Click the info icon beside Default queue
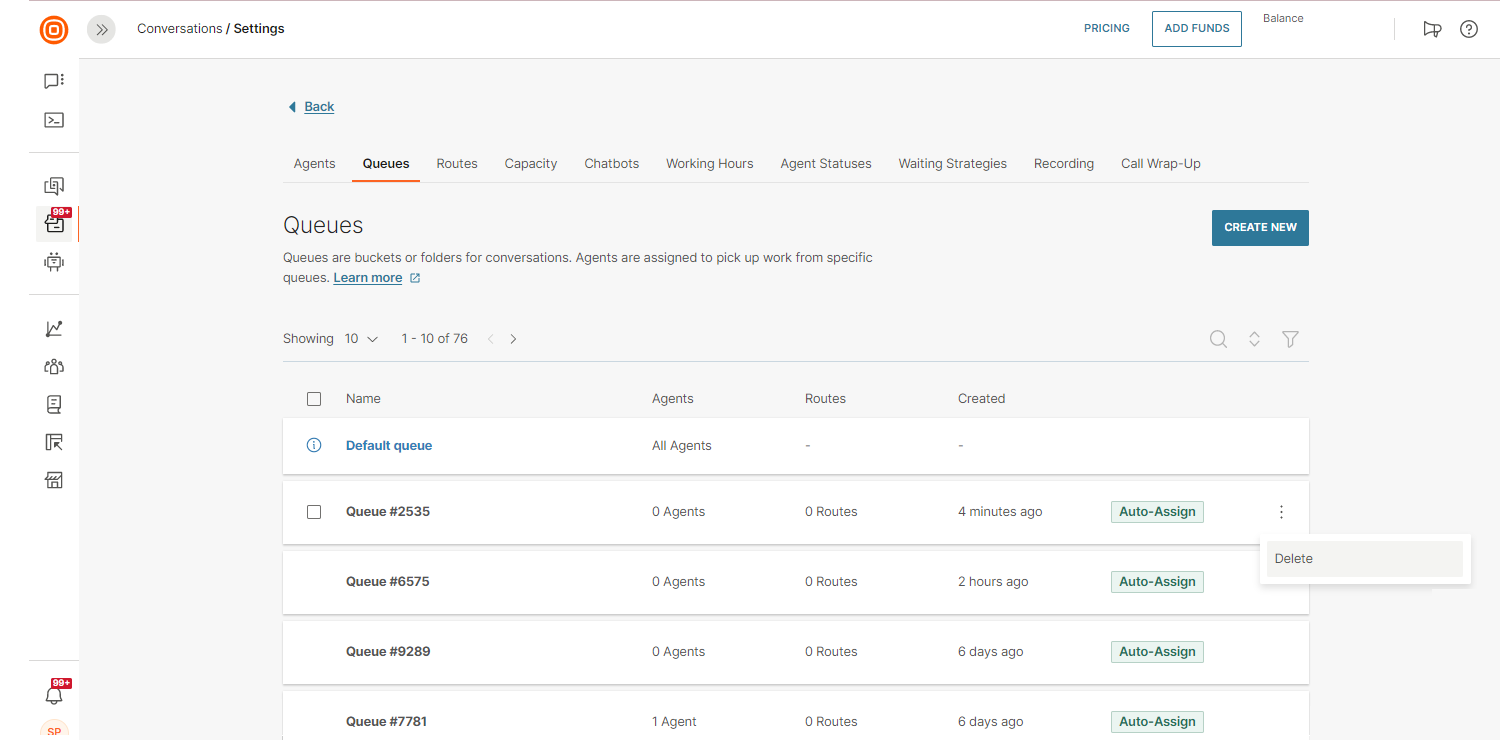Image resolution: width=1500 pixels, height=740 pixels. tap(314, 445)
